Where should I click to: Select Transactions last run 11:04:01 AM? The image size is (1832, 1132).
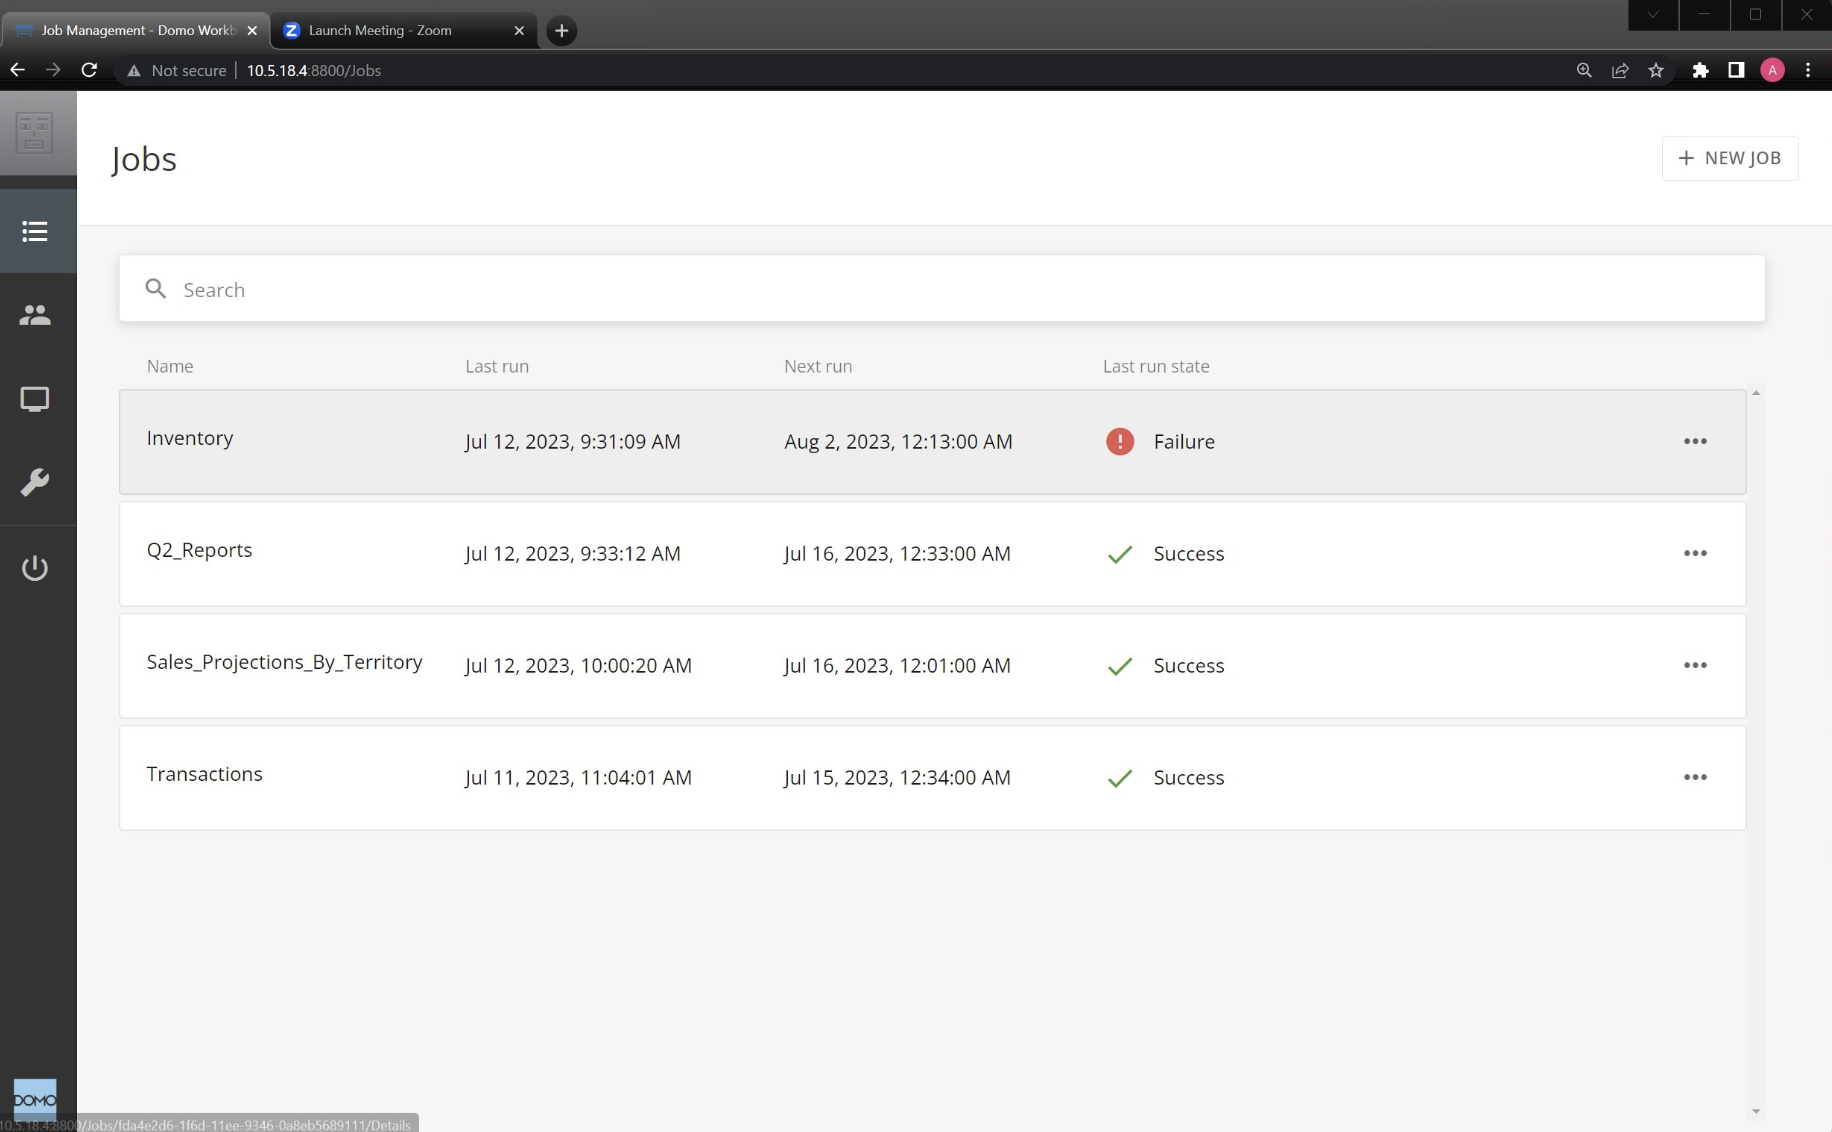click(x=578, y=778)
